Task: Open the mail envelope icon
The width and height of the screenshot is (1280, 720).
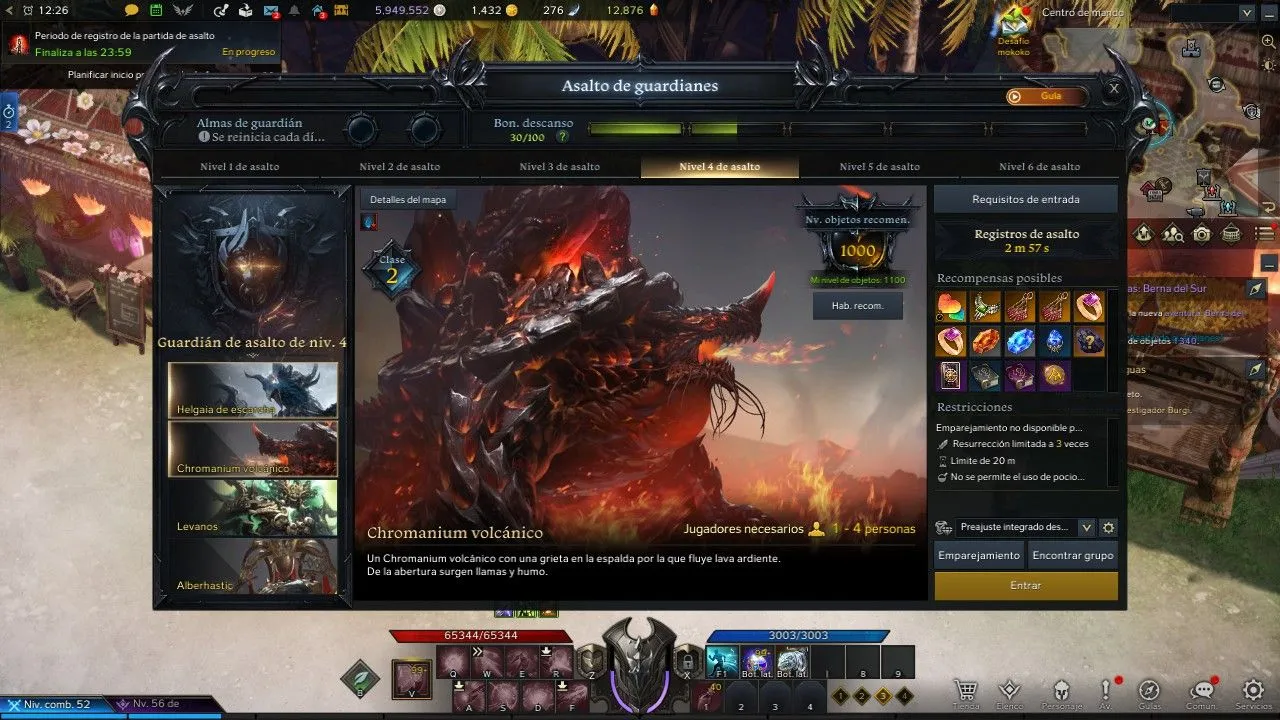Action: click(273, 11)
